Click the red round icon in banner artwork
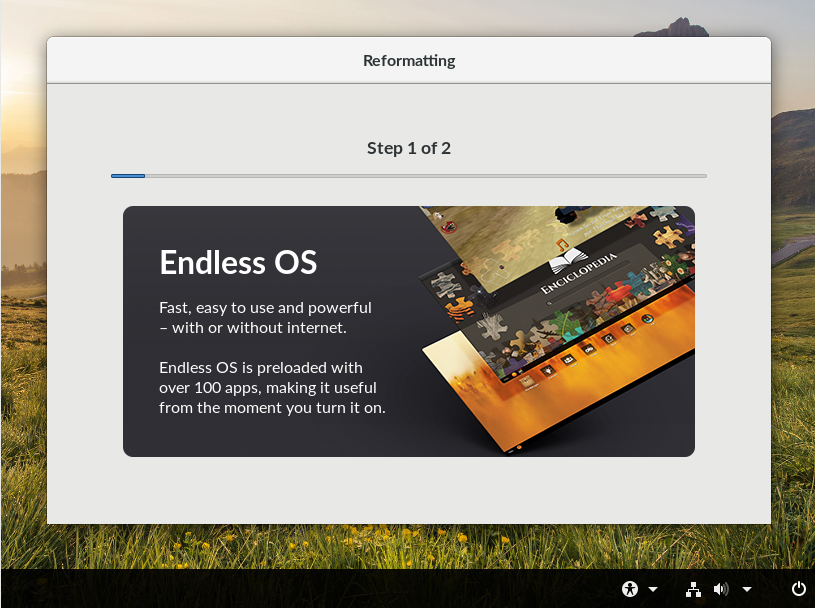 pyautogui.click(x=449, y=227)
